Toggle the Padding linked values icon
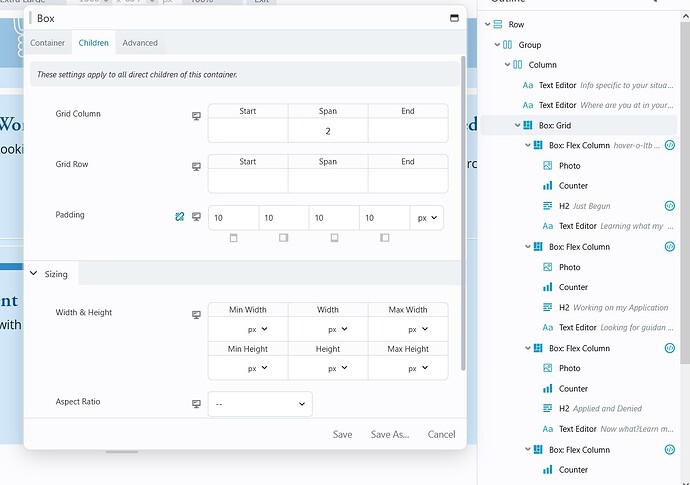The height and width of the screenshot is (485, 690). (x=180, y=217)
